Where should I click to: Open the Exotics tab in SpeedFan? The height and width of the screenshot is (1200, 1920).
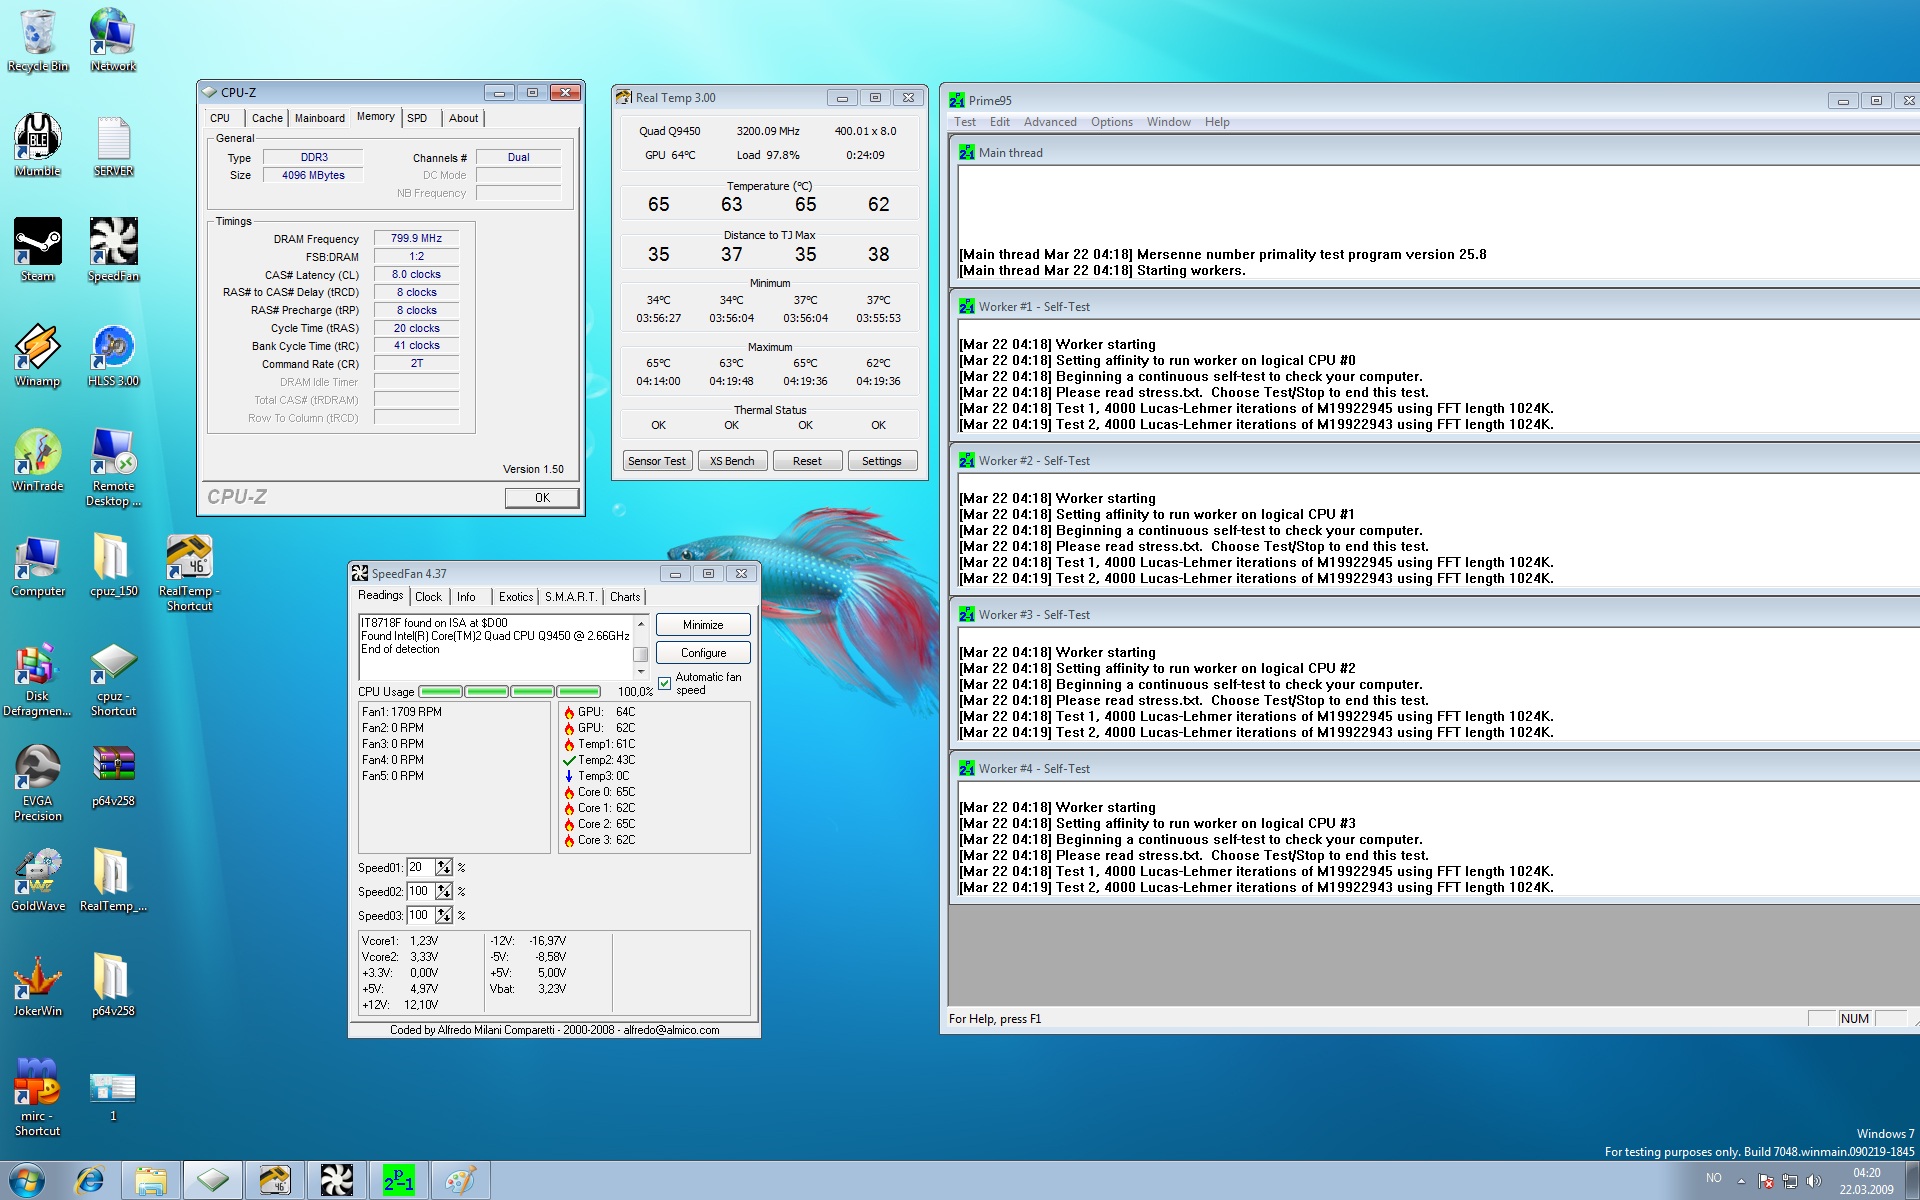[516, 597]
